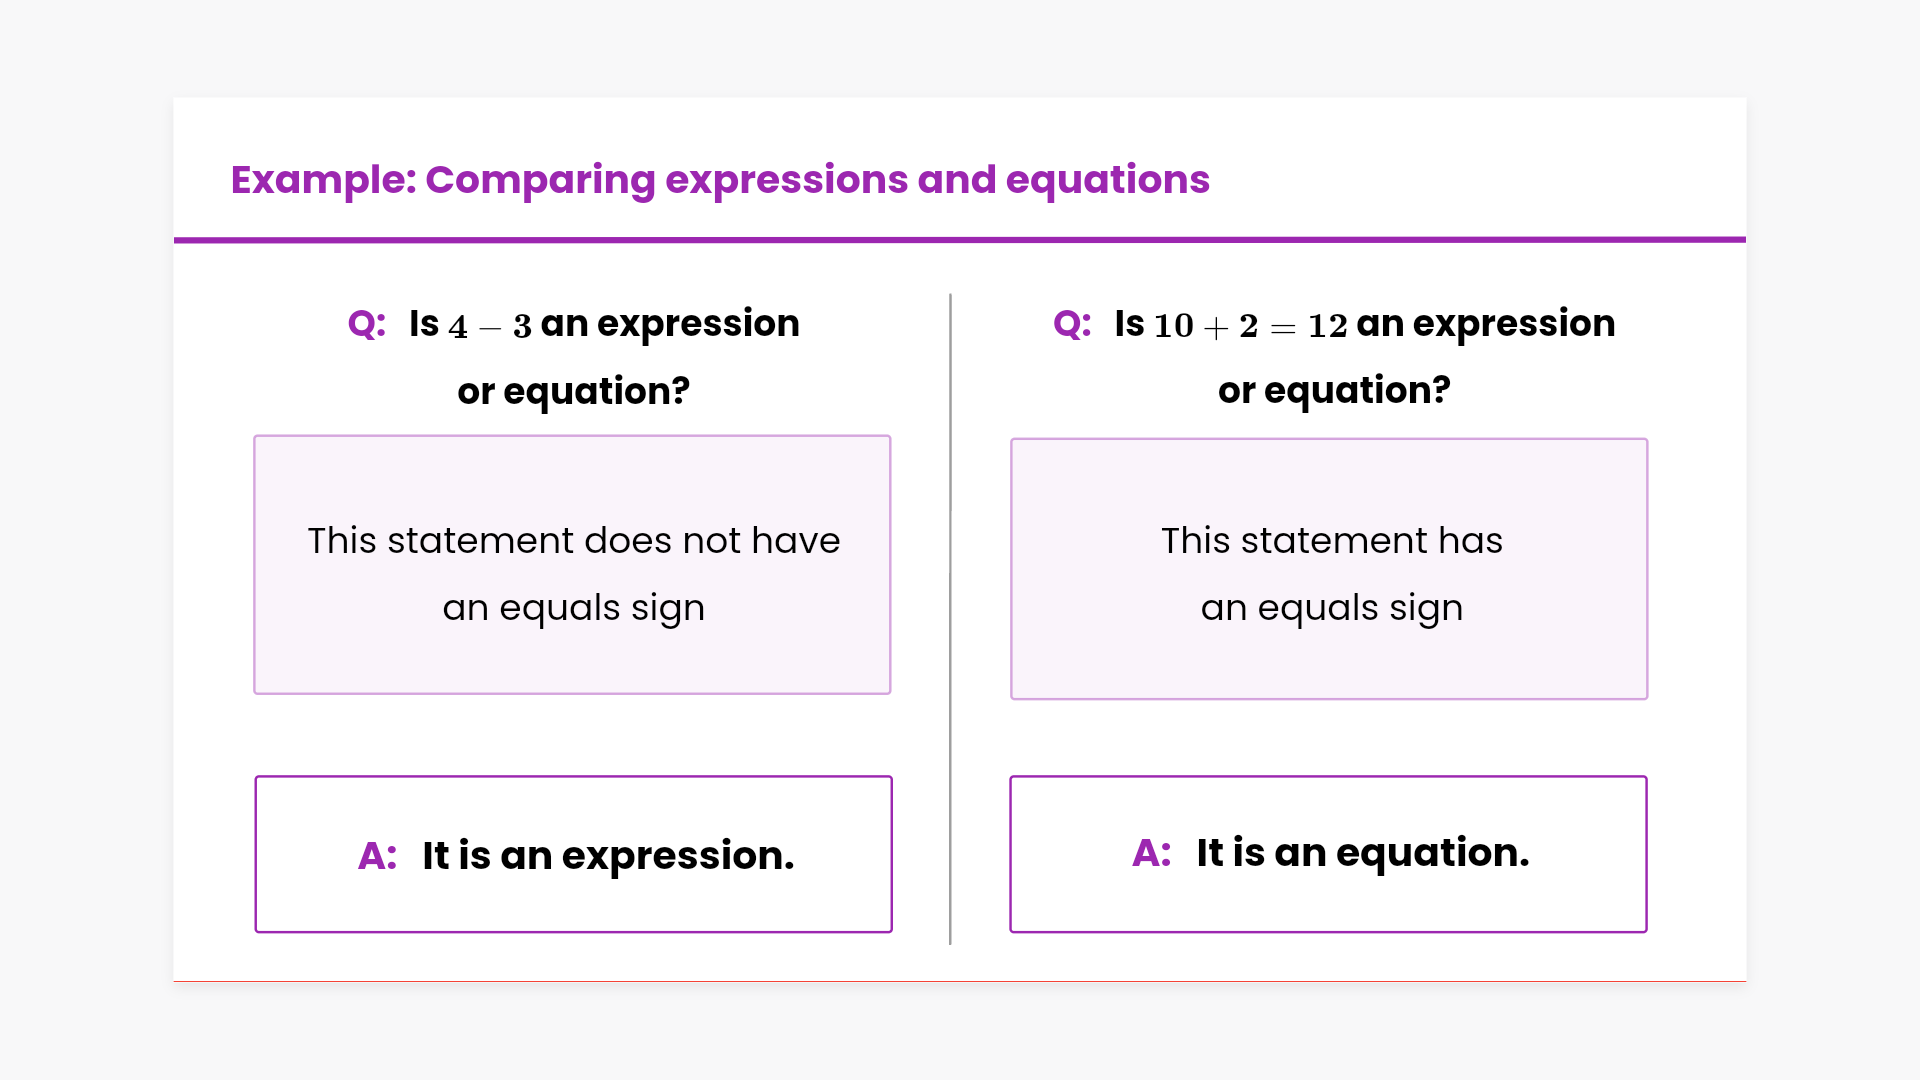Viewport: 1920px width, 1080px height.
Task: Click the right question's purple "Q:" label
Action: click(1072, 324)
